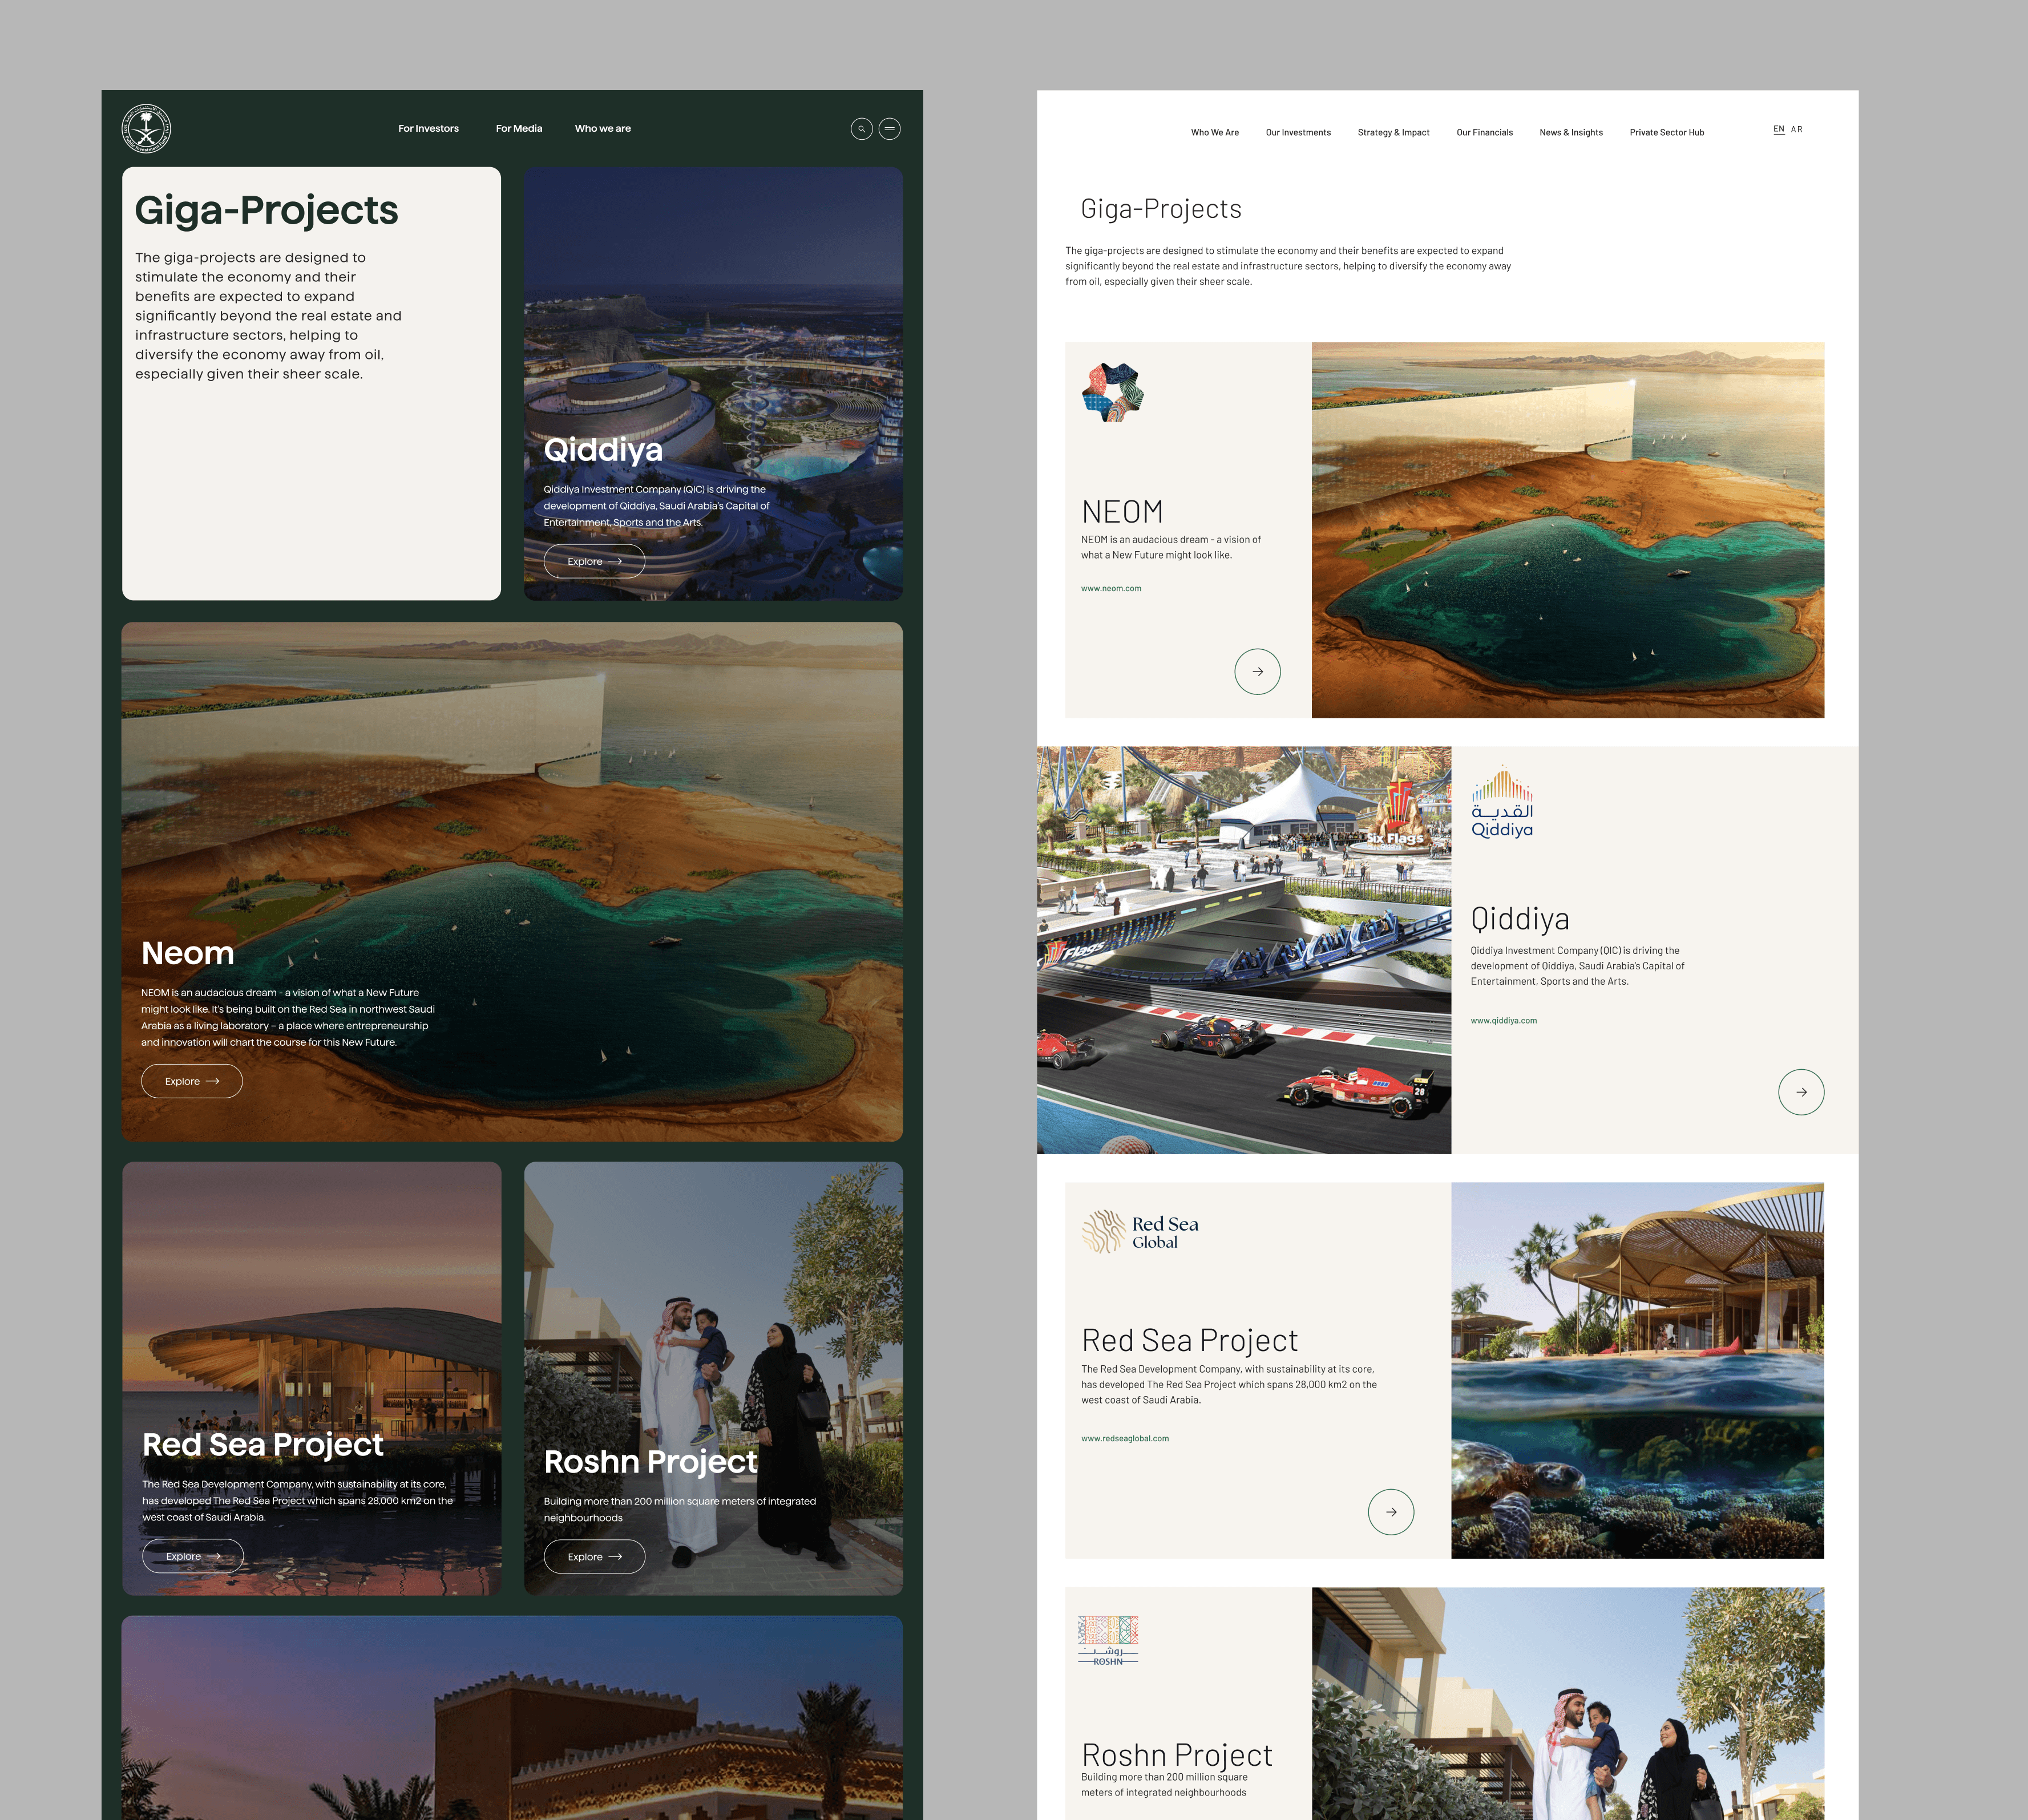Viewport: 2028px width, 1820px height.
Task: Click the PIF emblem logo in dark header
Action: tap(146, 129)
